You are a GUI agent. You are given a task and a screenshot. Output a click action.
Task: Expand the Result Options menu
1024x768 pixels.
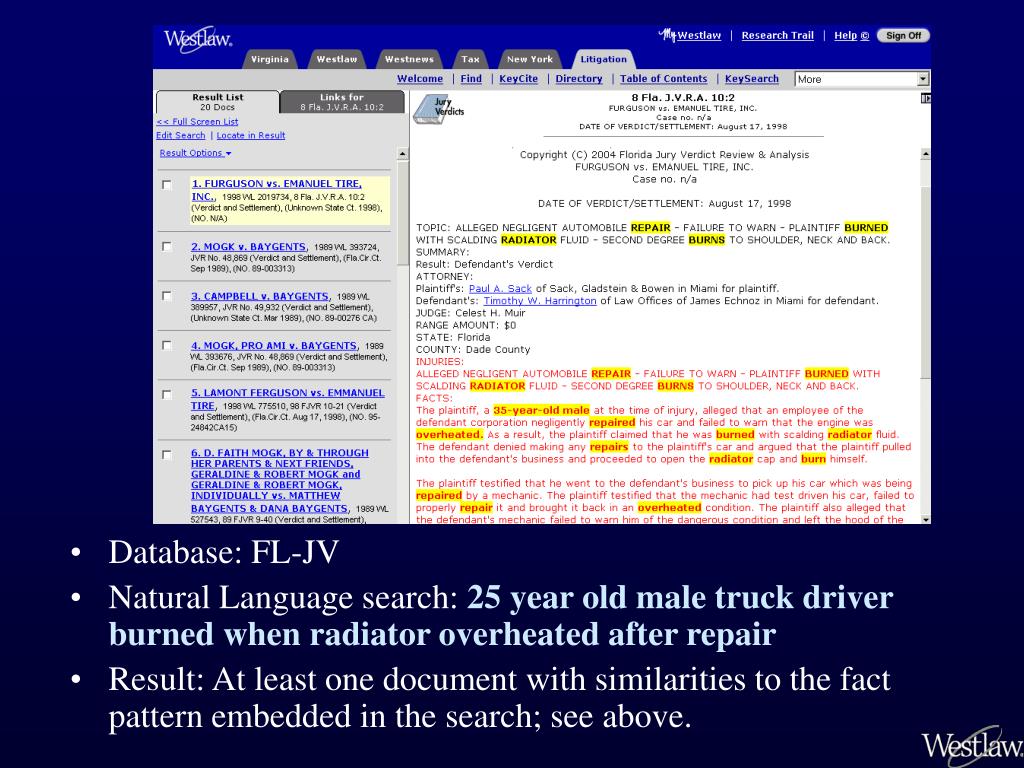195,153
